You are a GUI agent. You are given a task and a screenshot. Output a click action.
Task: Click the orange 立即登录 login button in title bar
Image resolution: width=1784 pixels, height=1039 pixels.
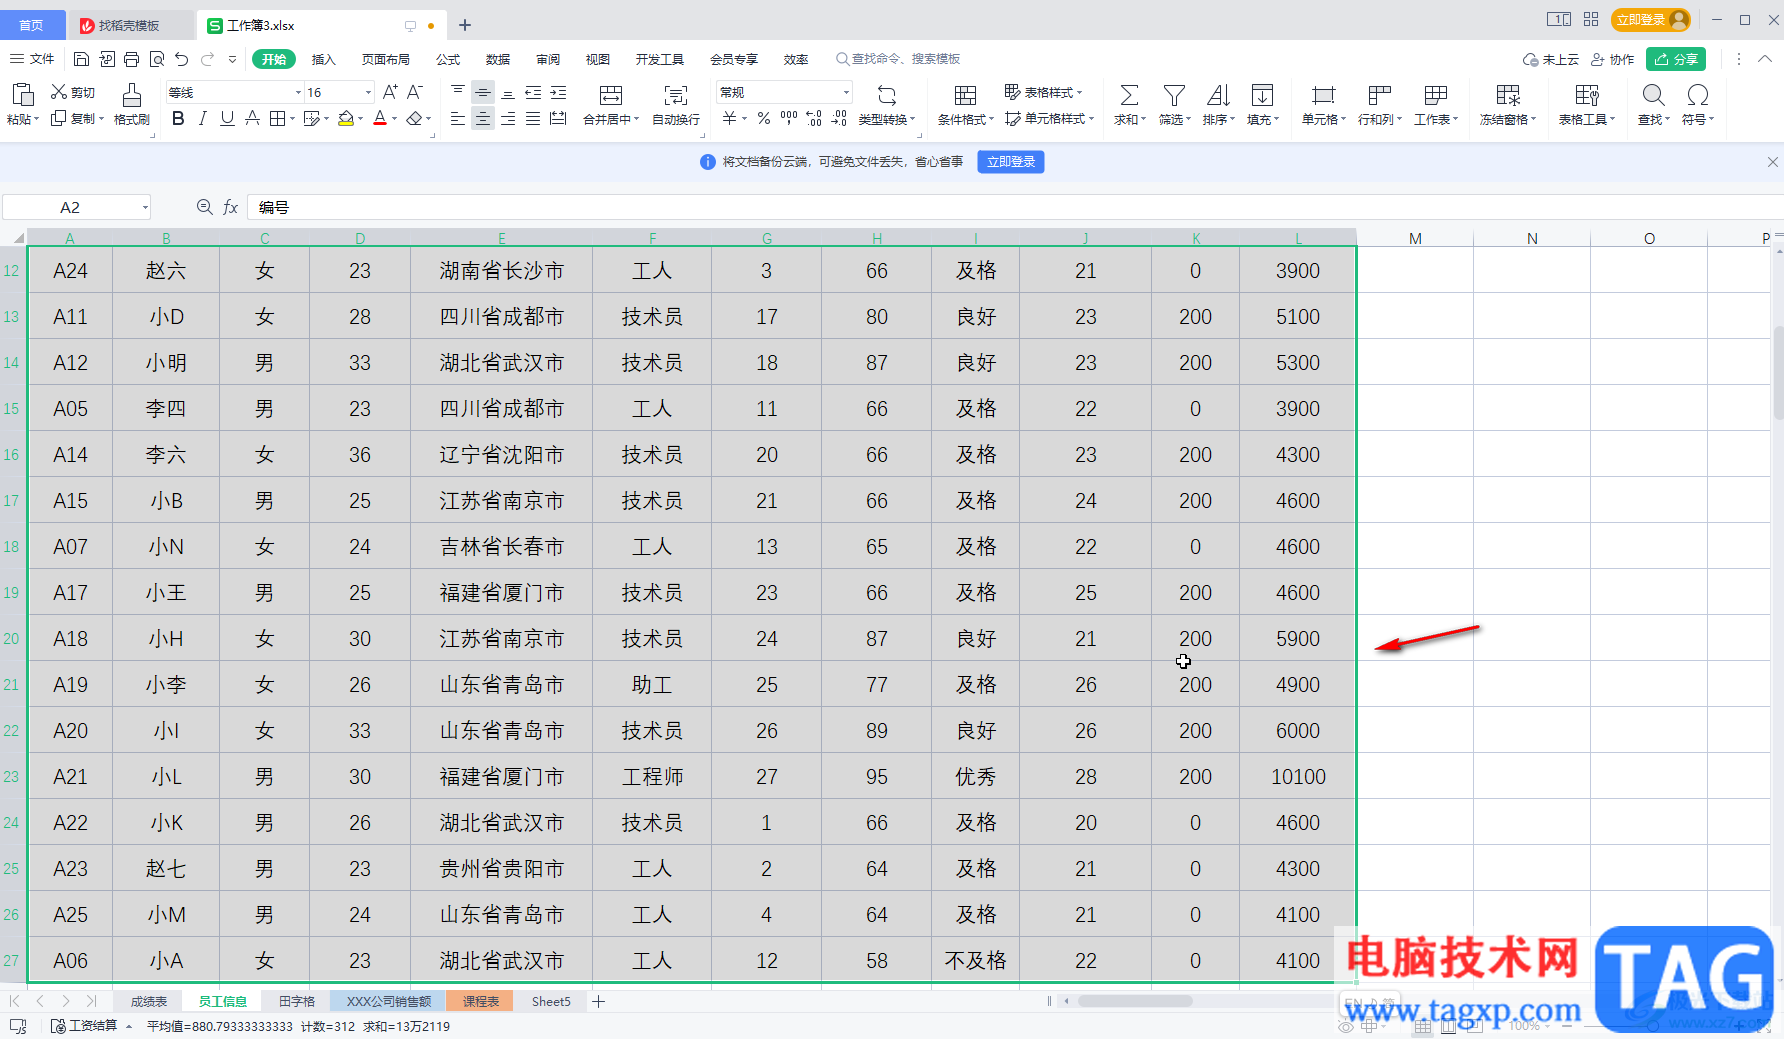(x=1650, y=19)
